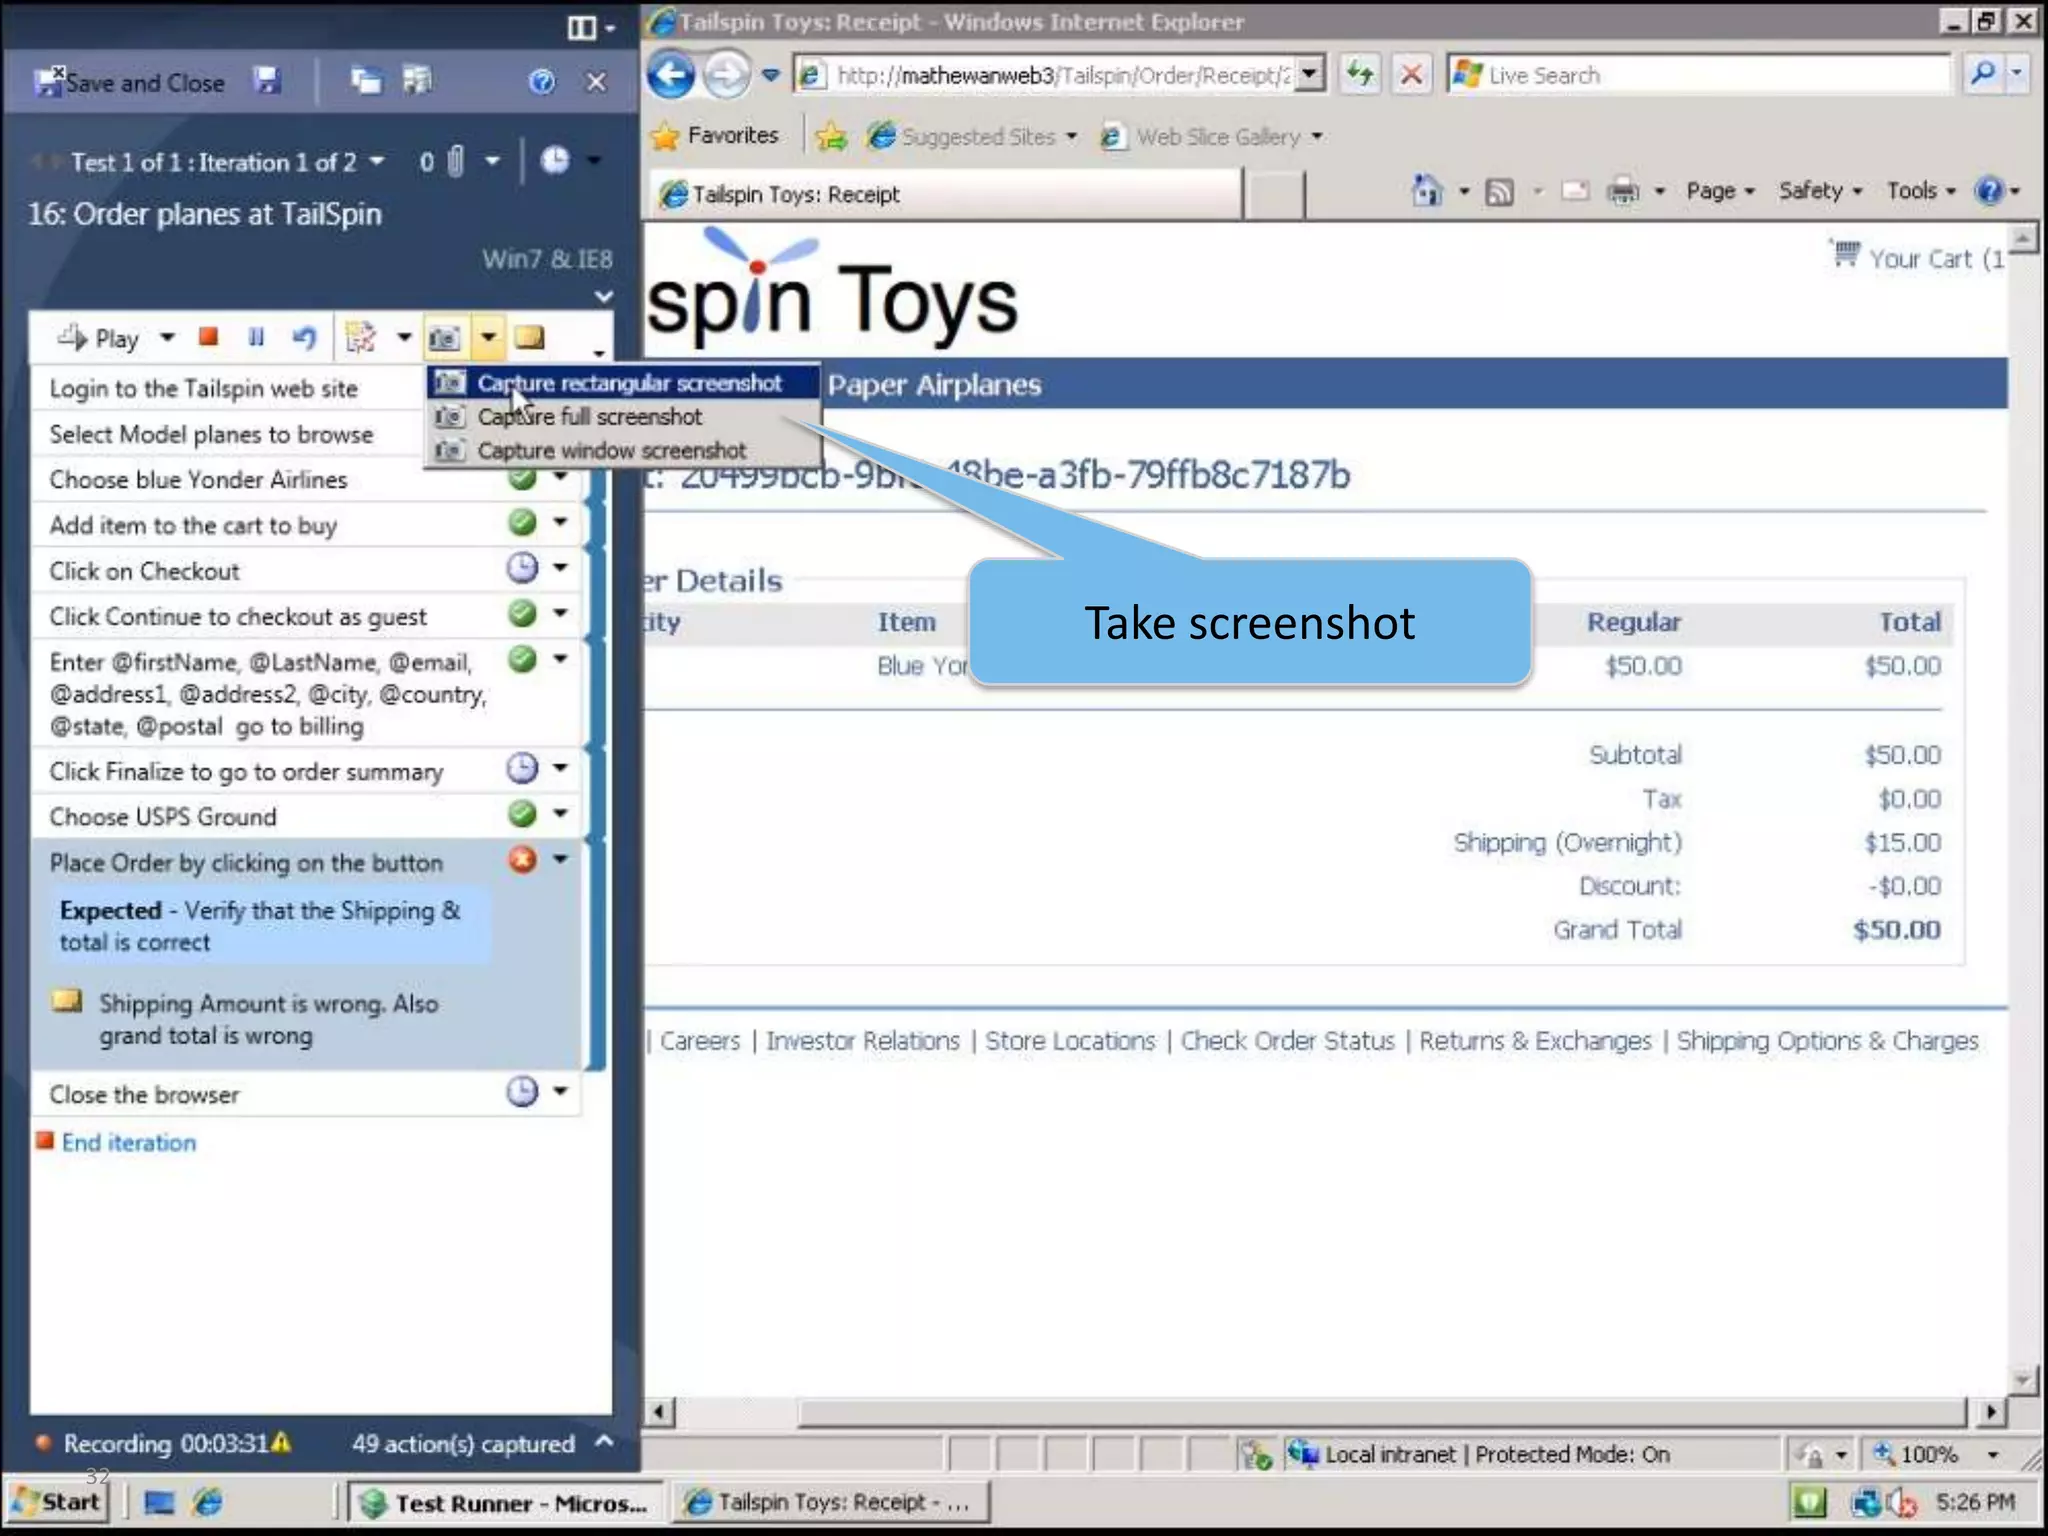Click the camera screenshot capture icon
Viewport: 2048px width, 1536px height.
tap(445, 338)
